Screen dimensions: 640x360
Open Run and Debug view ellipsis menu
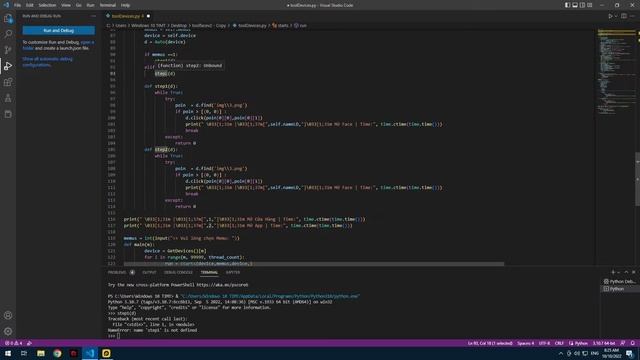tap(93, 16)
